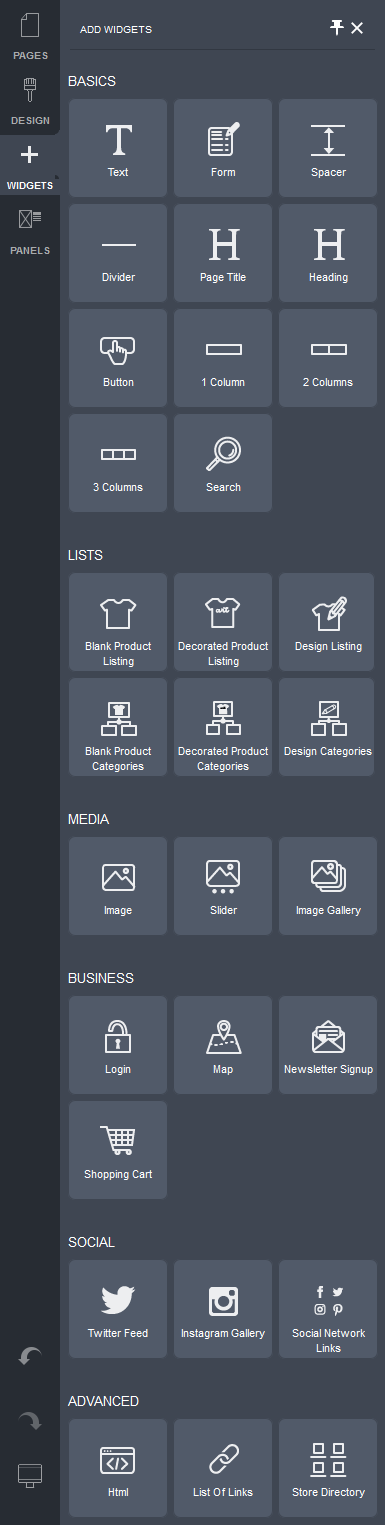This screenshot has height=1525, width=385.
Task: Add a 2 Columns layout widget
Action: pos(328,358)
